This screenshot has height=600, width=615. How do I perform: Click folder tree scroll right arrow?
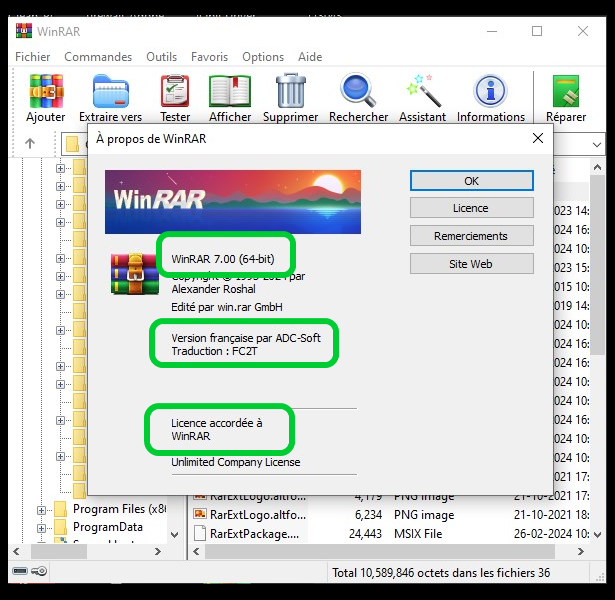pyautogui.click(x=158, y=551)
